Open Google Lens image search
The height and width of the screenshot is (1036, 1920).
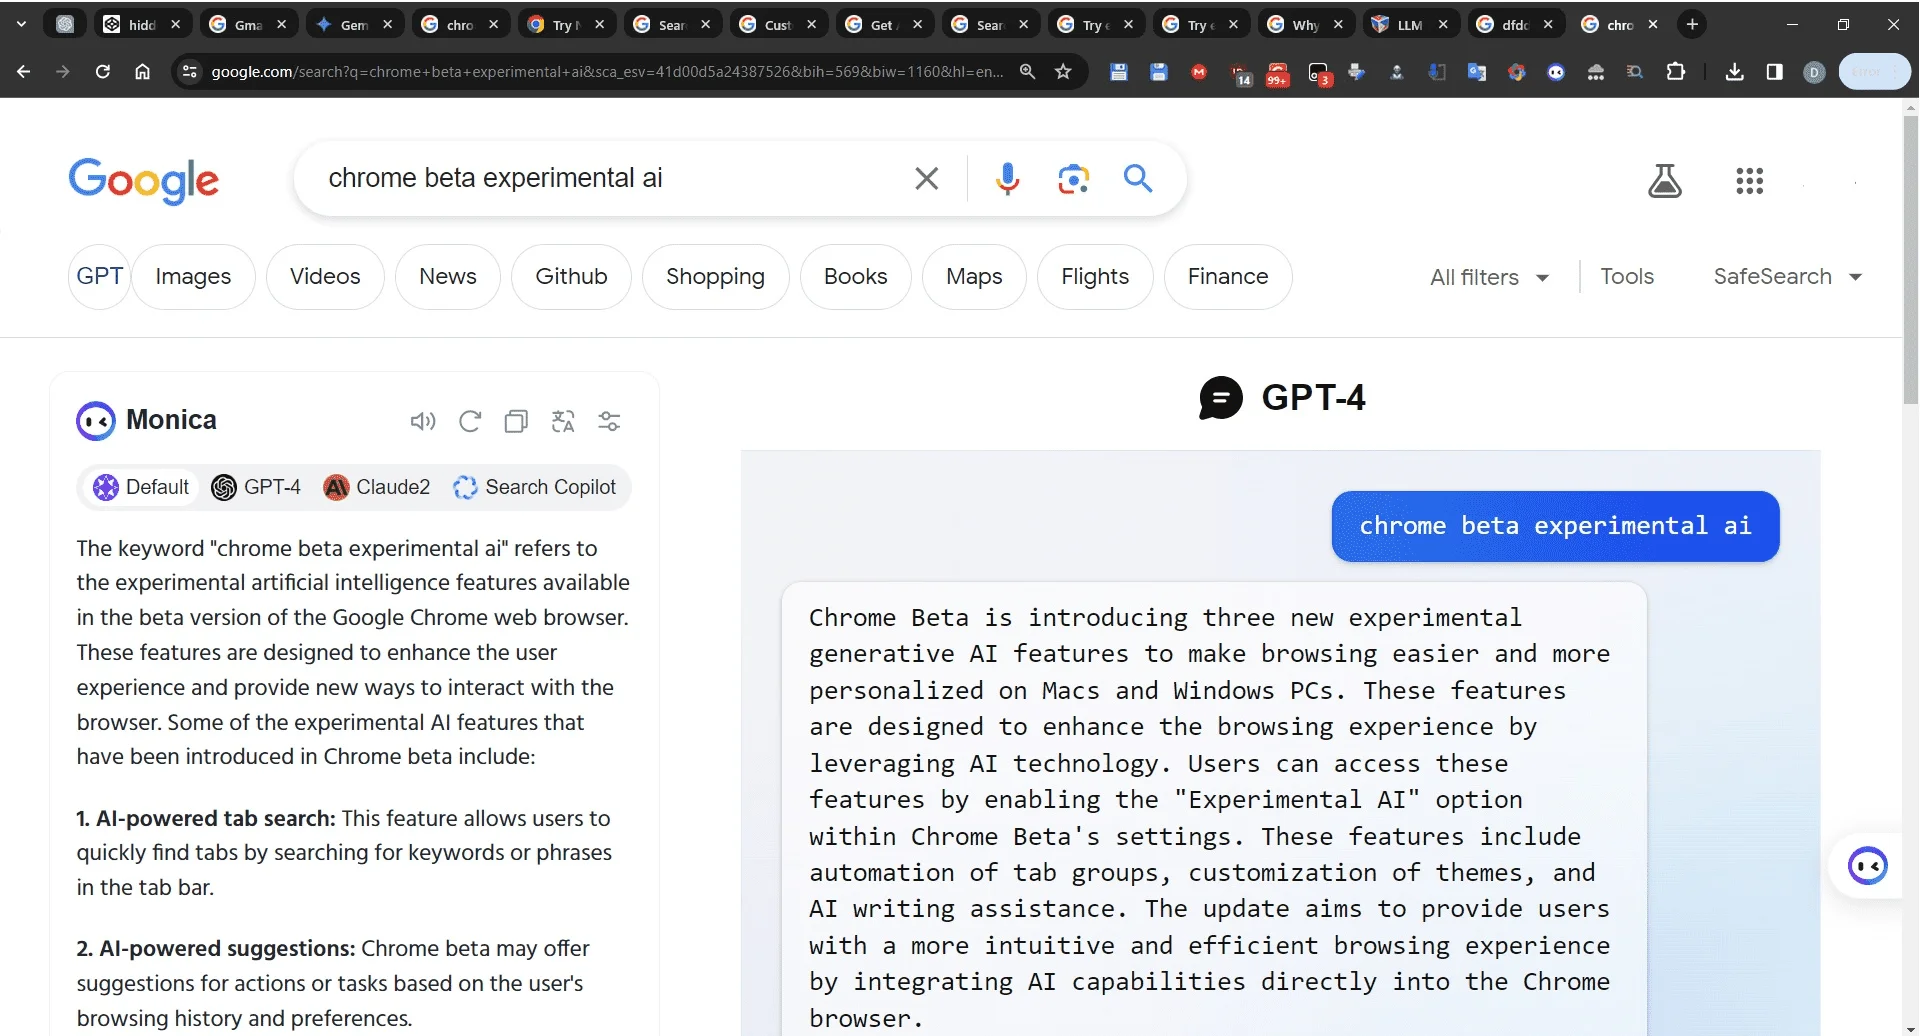(x=1073, y=179)
